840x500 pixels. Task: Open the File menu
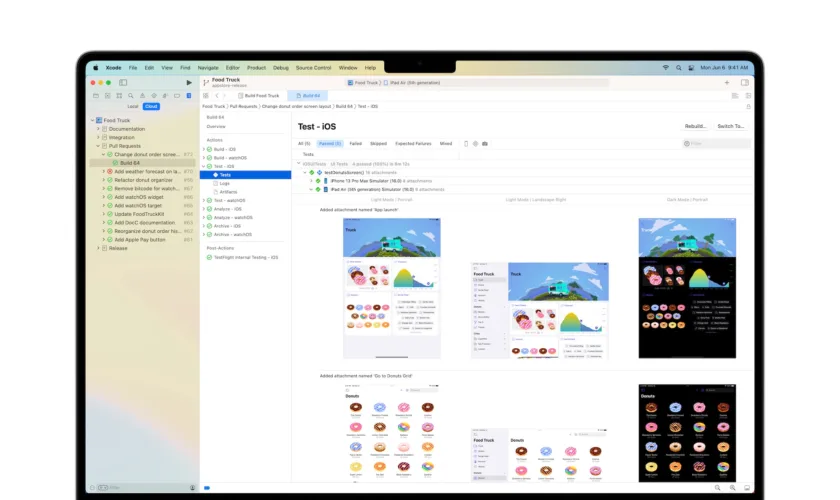[133, 68]
